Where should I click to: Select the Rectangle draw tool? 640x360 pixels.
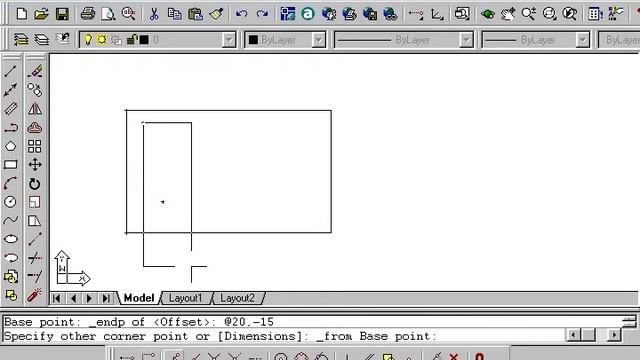point(11,164)
